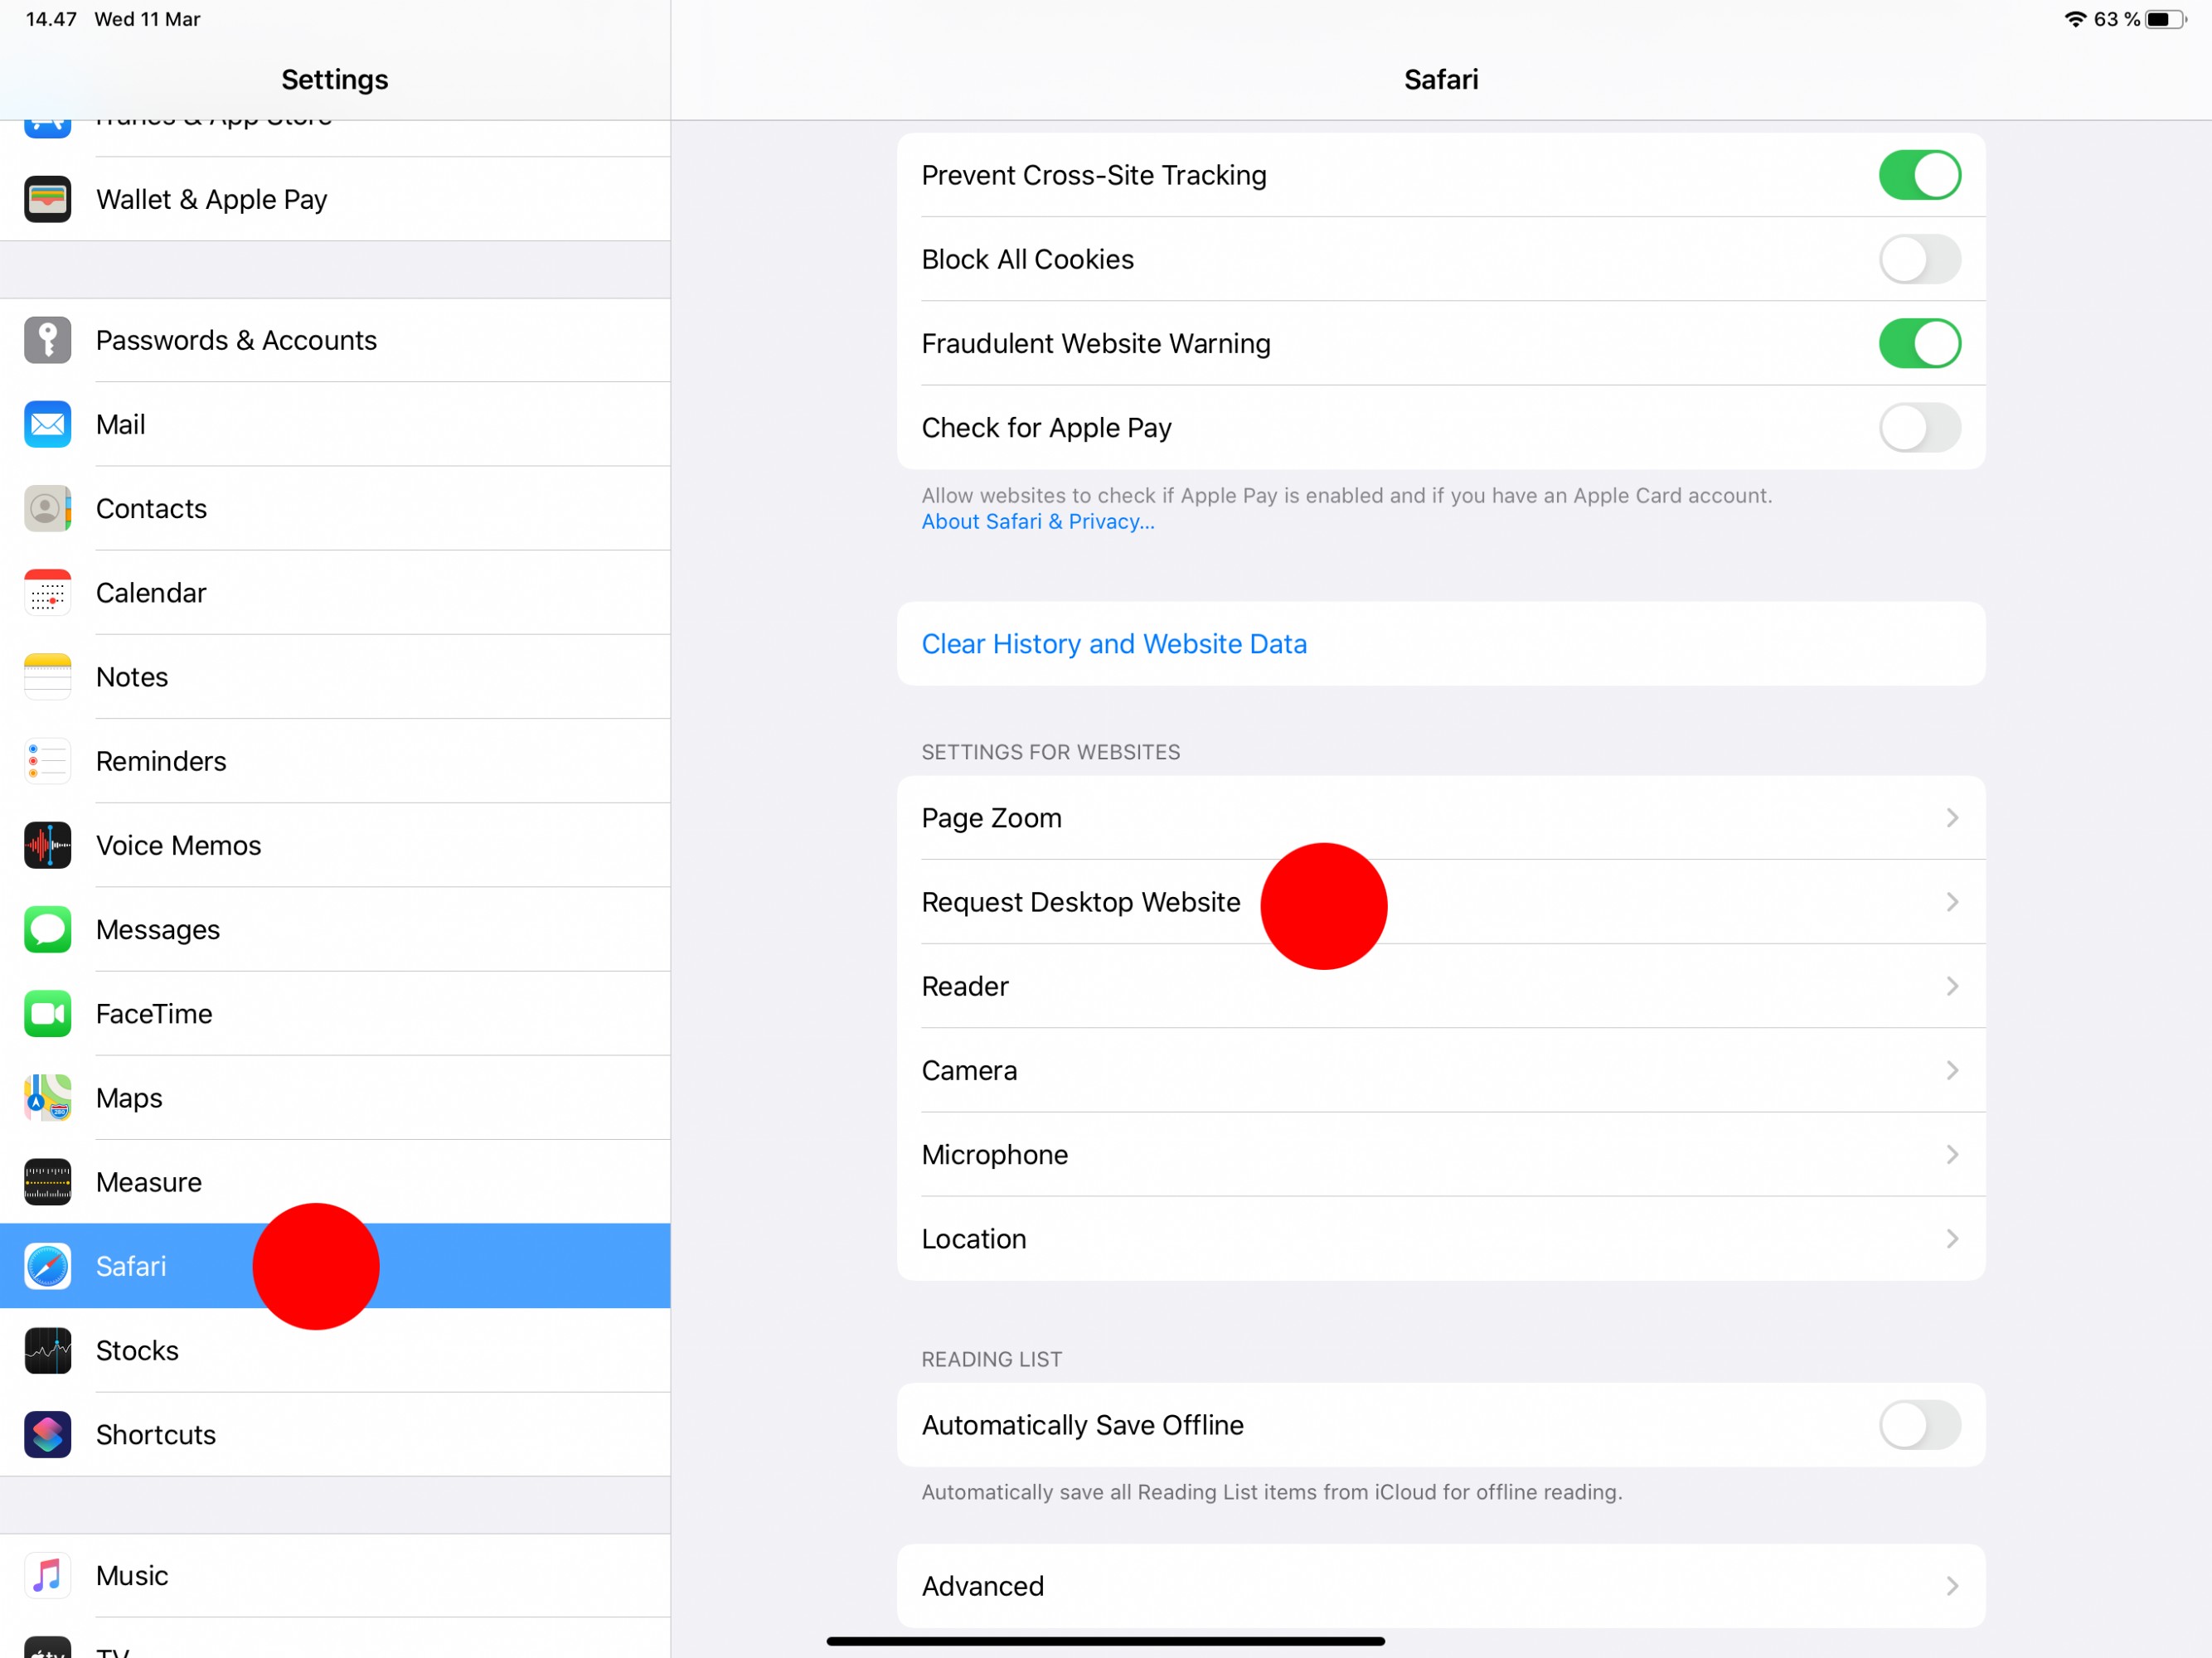The width and height of the screenshot is (2212, 1658).
Task: Tap the Music note icon
Action: pos(47,1575)
